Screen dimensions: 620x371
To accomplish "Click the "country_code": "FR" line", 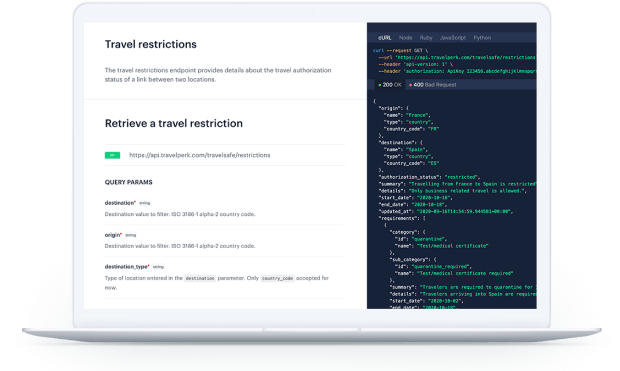I will 411,129.
